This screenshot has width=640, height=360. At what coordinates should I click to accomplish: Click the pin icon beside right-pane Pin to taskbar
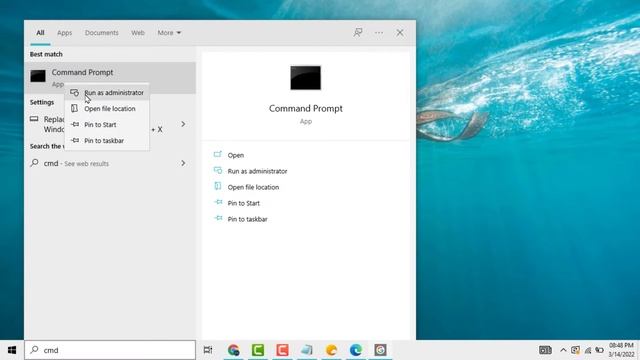(218, 218)
